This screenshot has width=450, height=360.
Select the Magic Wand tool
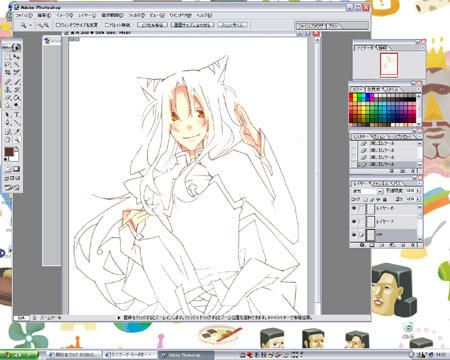click(17, 64)
